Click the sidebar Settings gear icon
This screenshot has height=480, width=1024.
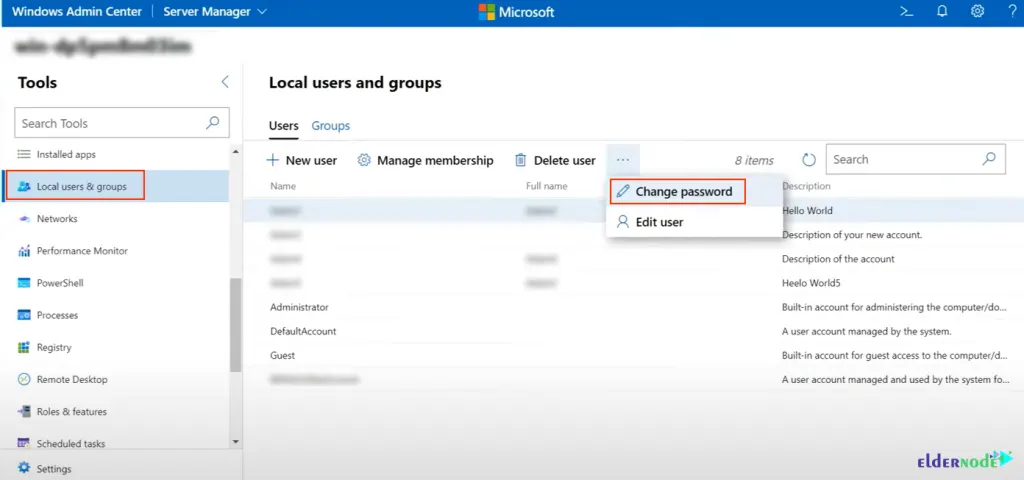click(x=24, y=468)
